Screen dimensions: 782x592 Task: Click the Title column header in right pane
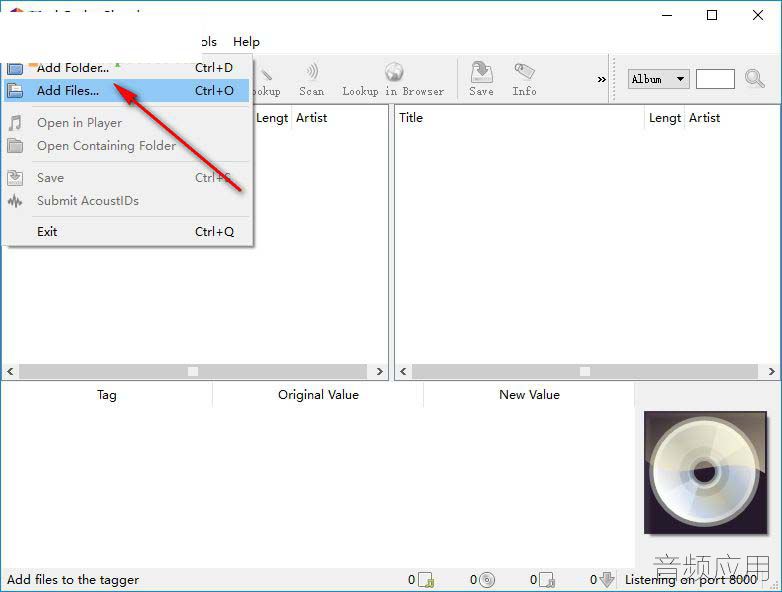click(411, 118)
